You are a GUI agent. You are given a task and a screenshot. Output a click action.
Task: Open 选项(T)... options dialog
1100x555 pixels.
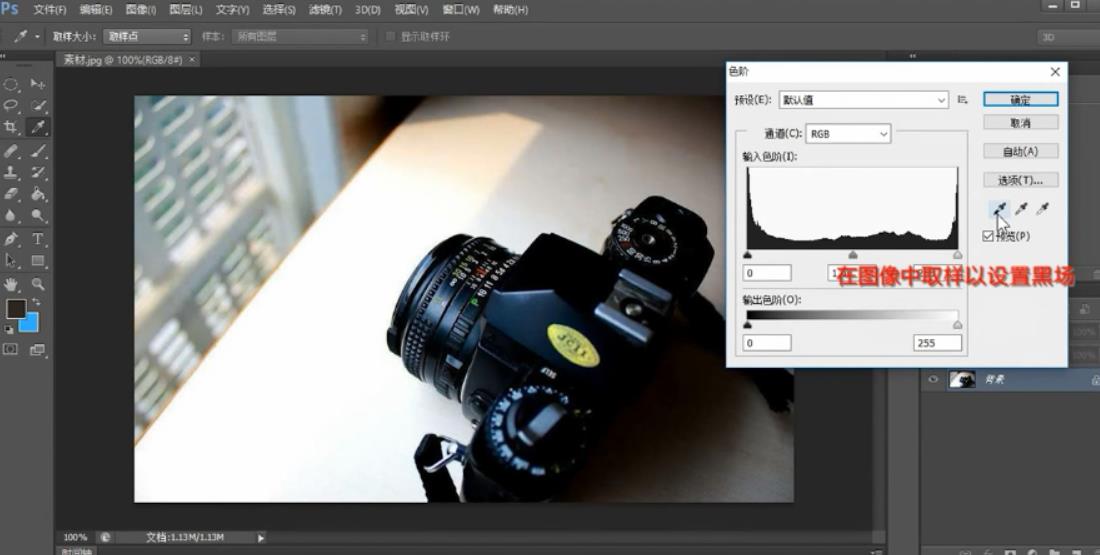point(1021,180)
